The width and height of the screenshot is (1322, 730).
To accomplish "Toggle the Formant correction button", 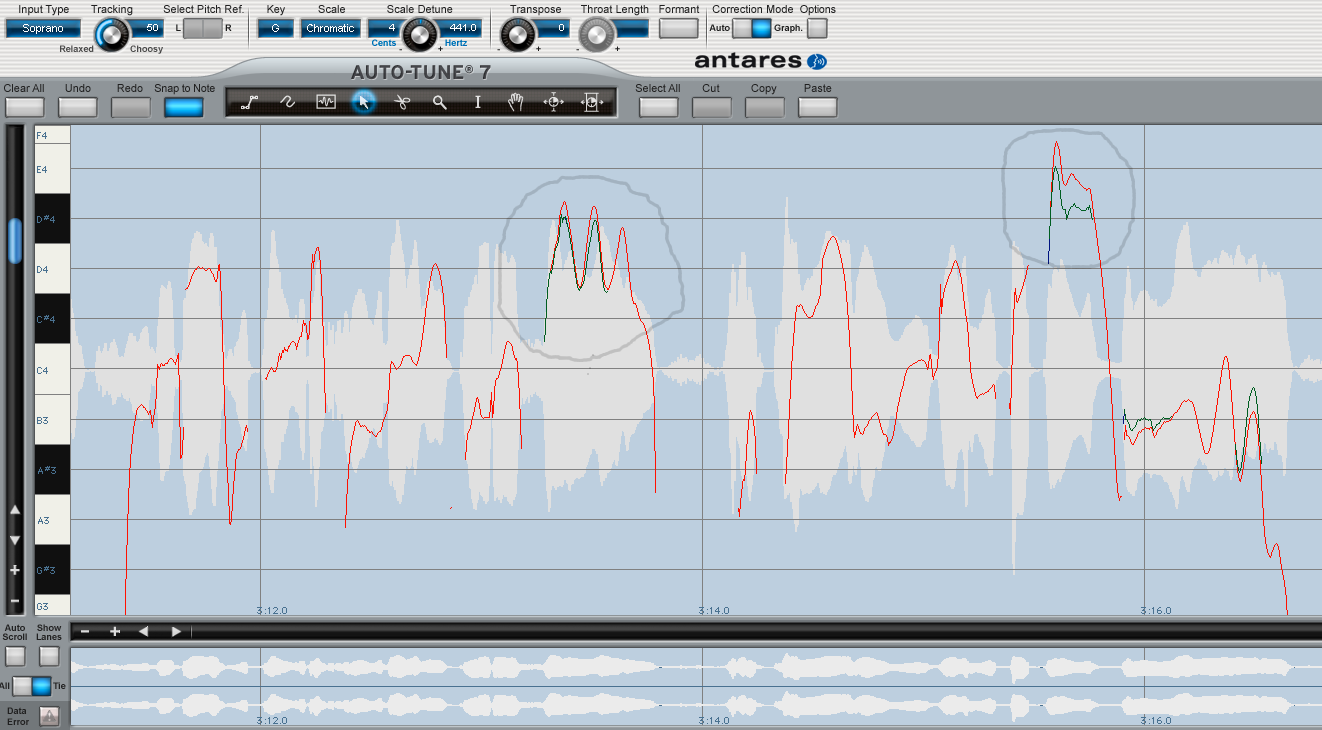I will pos(679,28).
